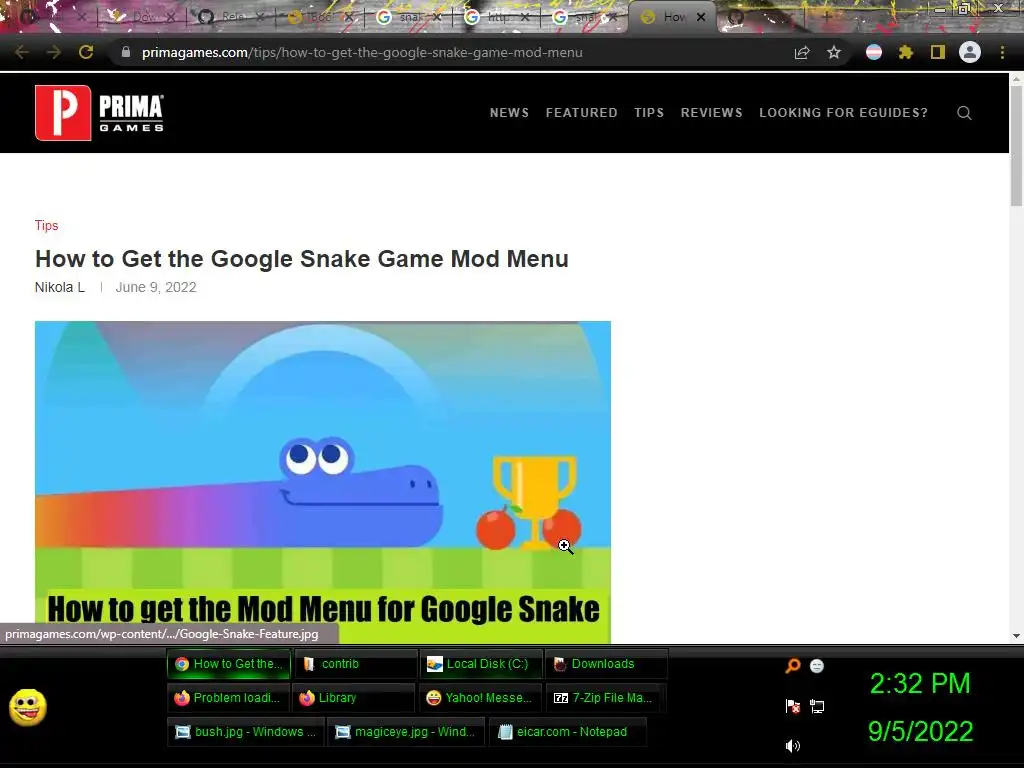Click the Prima Games logo
The width and height of the screenshot is (1024, 768).
[x=99, y=112]
